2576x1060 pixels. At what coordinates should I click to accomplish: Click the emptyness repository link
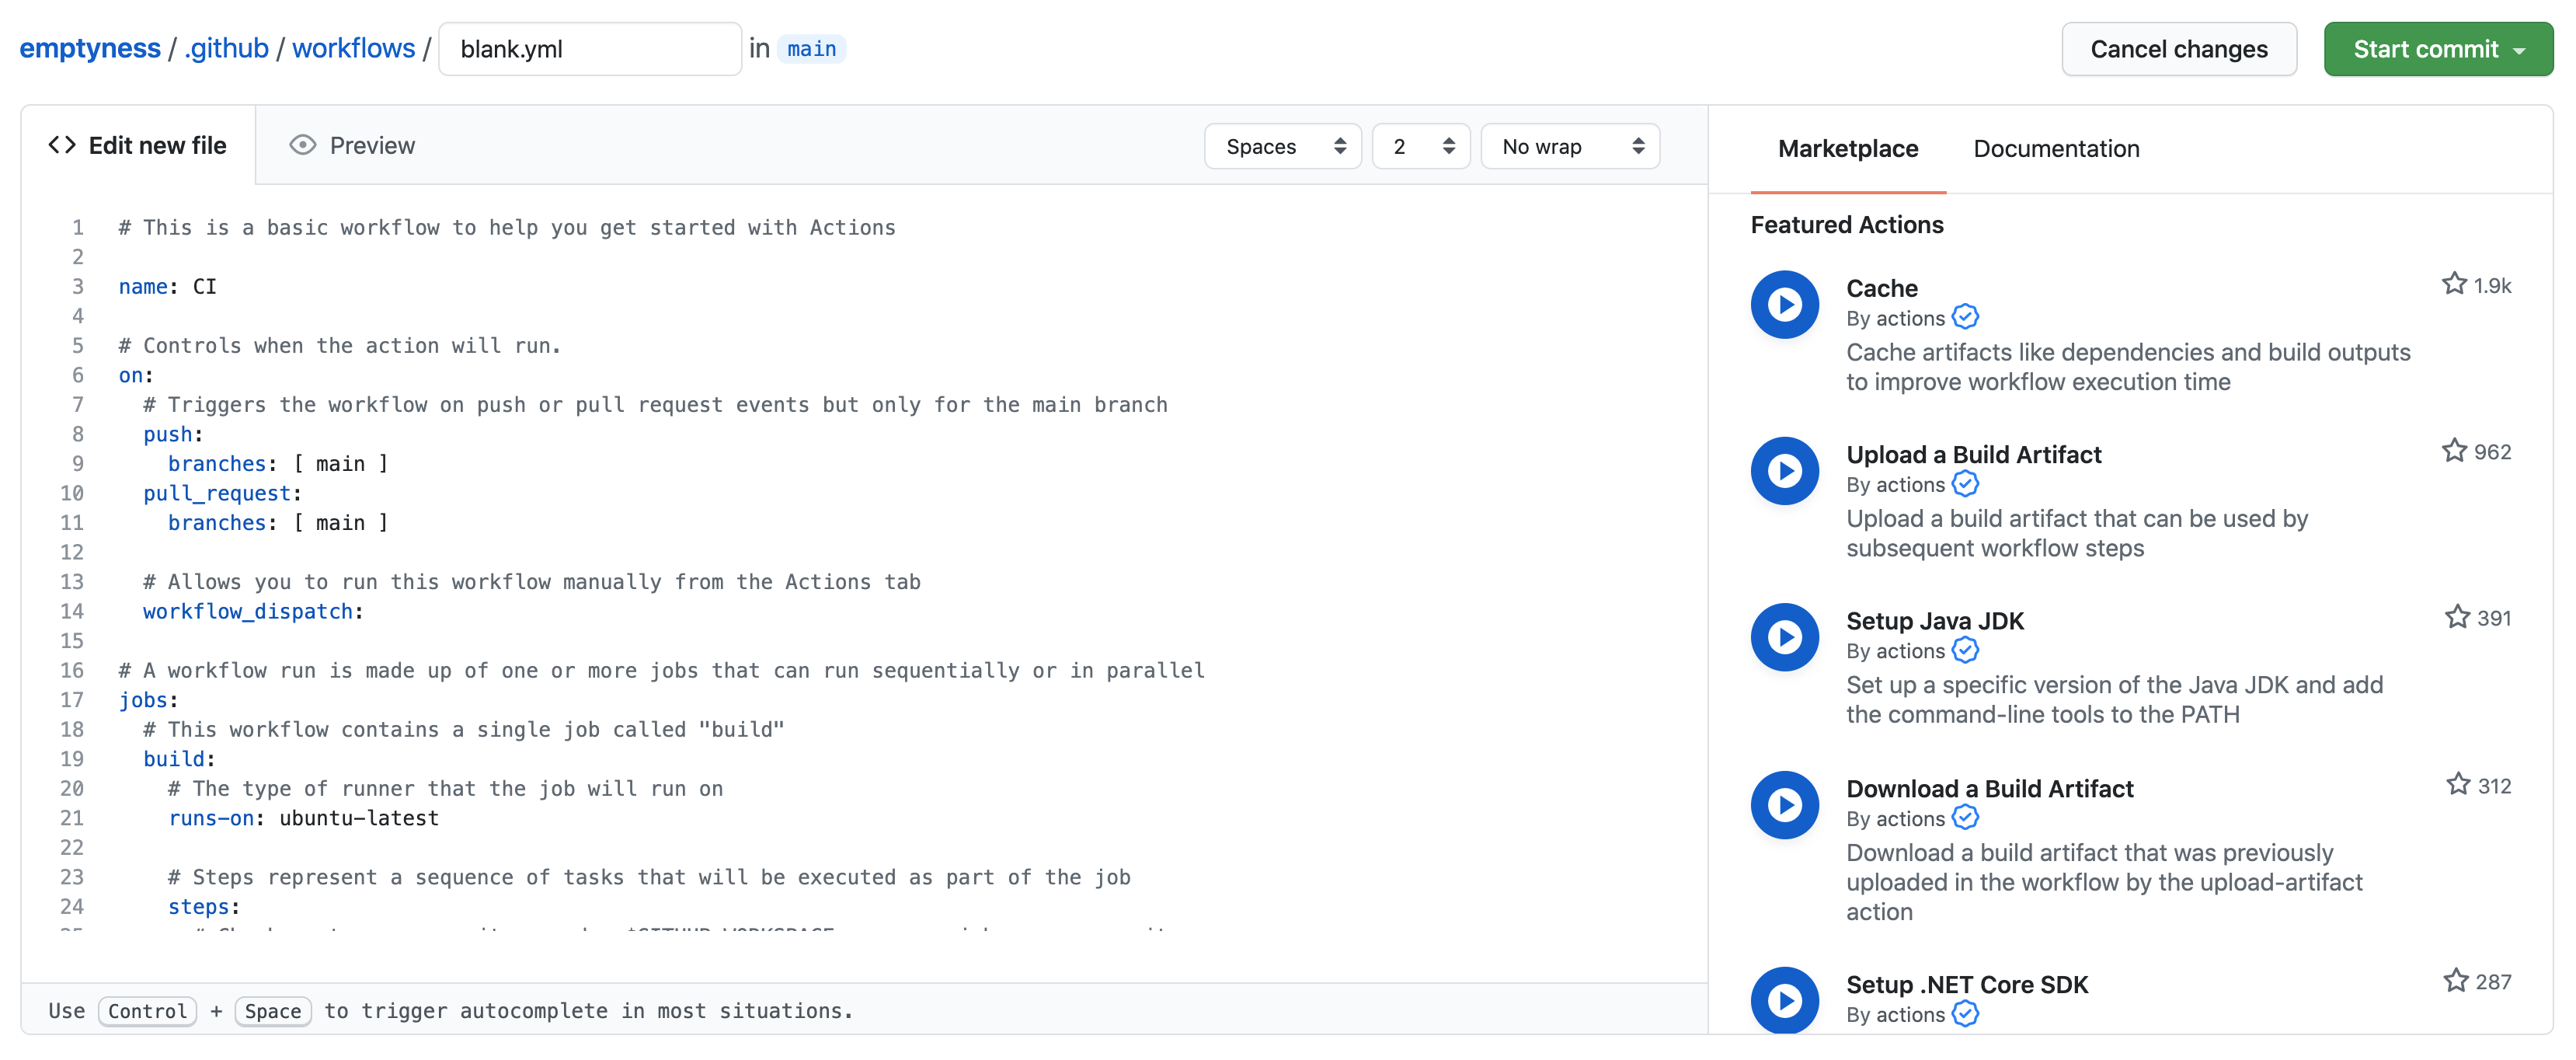[90, 48]
